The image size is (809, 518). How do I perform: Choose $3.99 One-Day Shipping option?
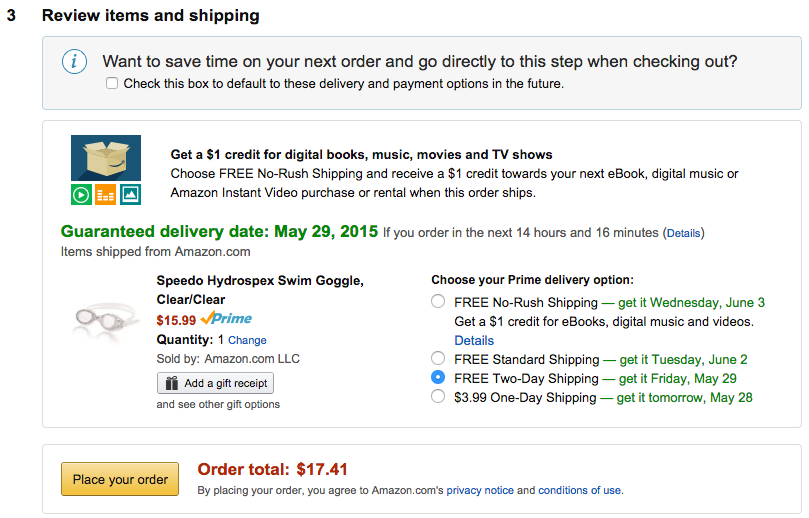tap(438, 397)
